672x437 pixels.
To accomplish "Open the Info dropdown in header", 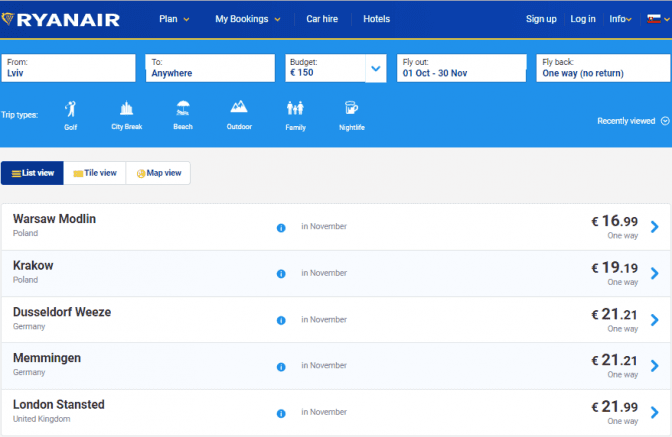I will 618,19.
